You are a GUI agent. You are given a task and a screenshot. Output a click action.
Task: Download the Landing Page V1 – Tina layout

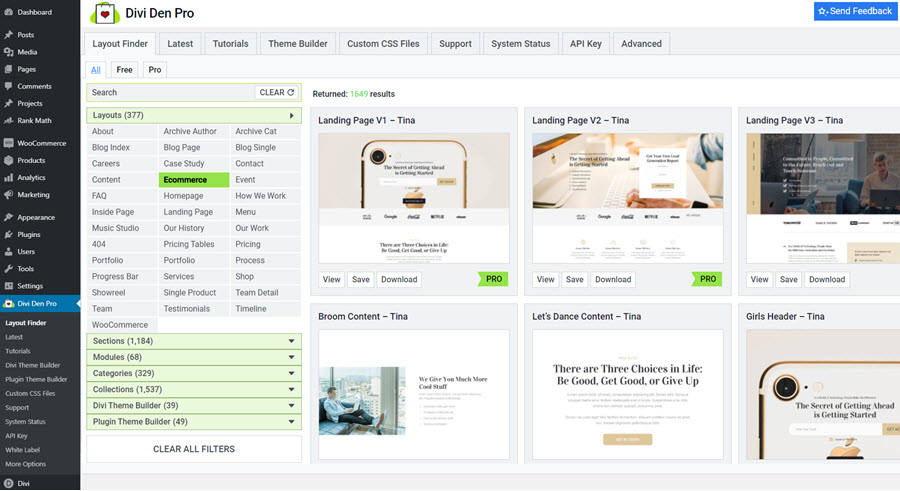(399, 280)
